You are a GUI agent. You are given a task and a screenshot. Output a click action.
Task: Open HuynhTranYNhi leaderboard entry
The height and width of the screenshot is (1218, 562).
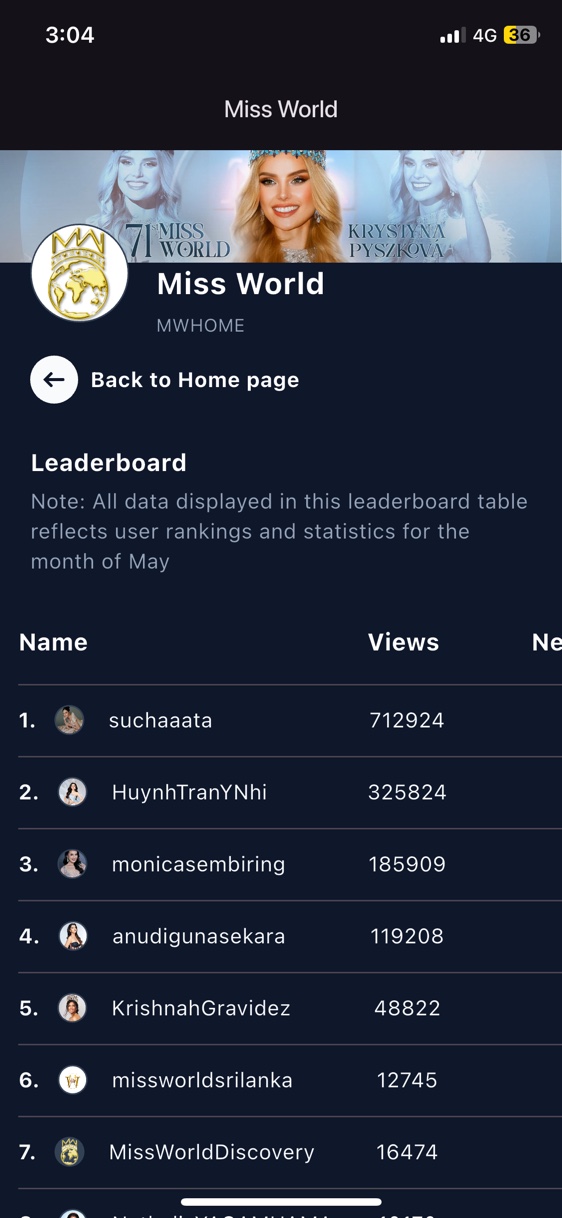click(x=290, y=792)
